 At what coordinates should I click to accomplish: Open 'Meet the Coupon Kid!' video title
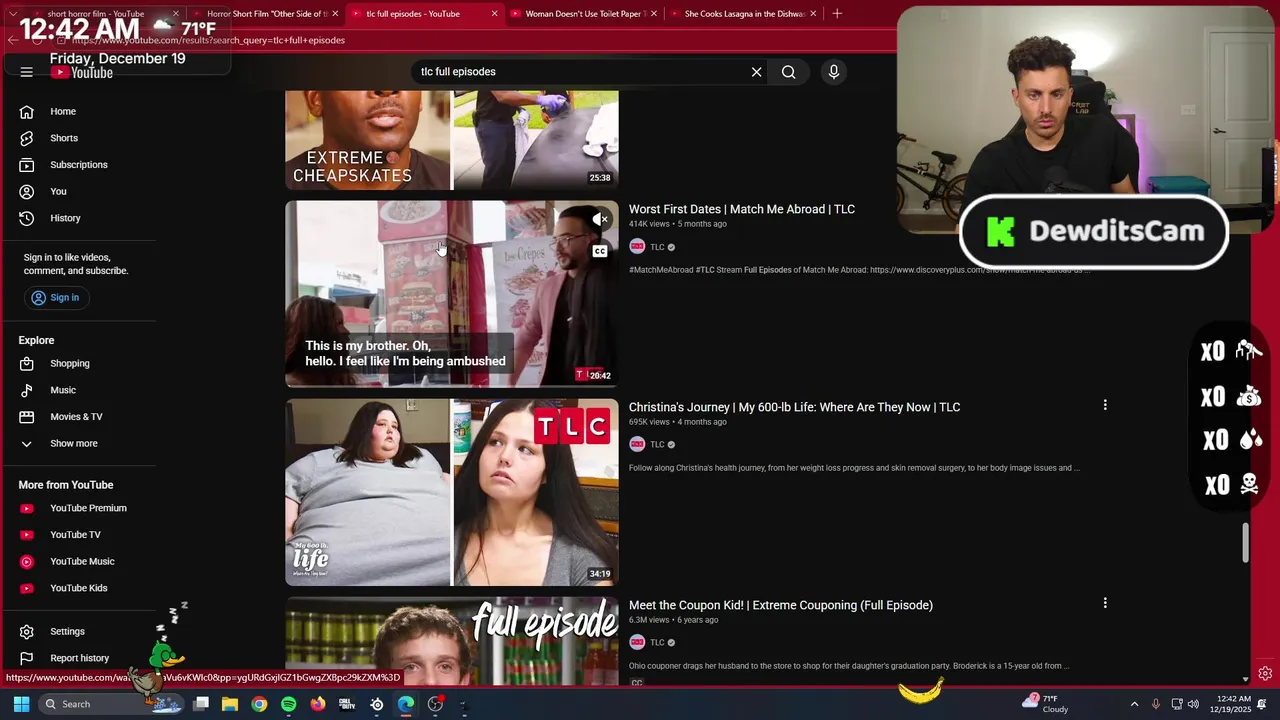780,606
